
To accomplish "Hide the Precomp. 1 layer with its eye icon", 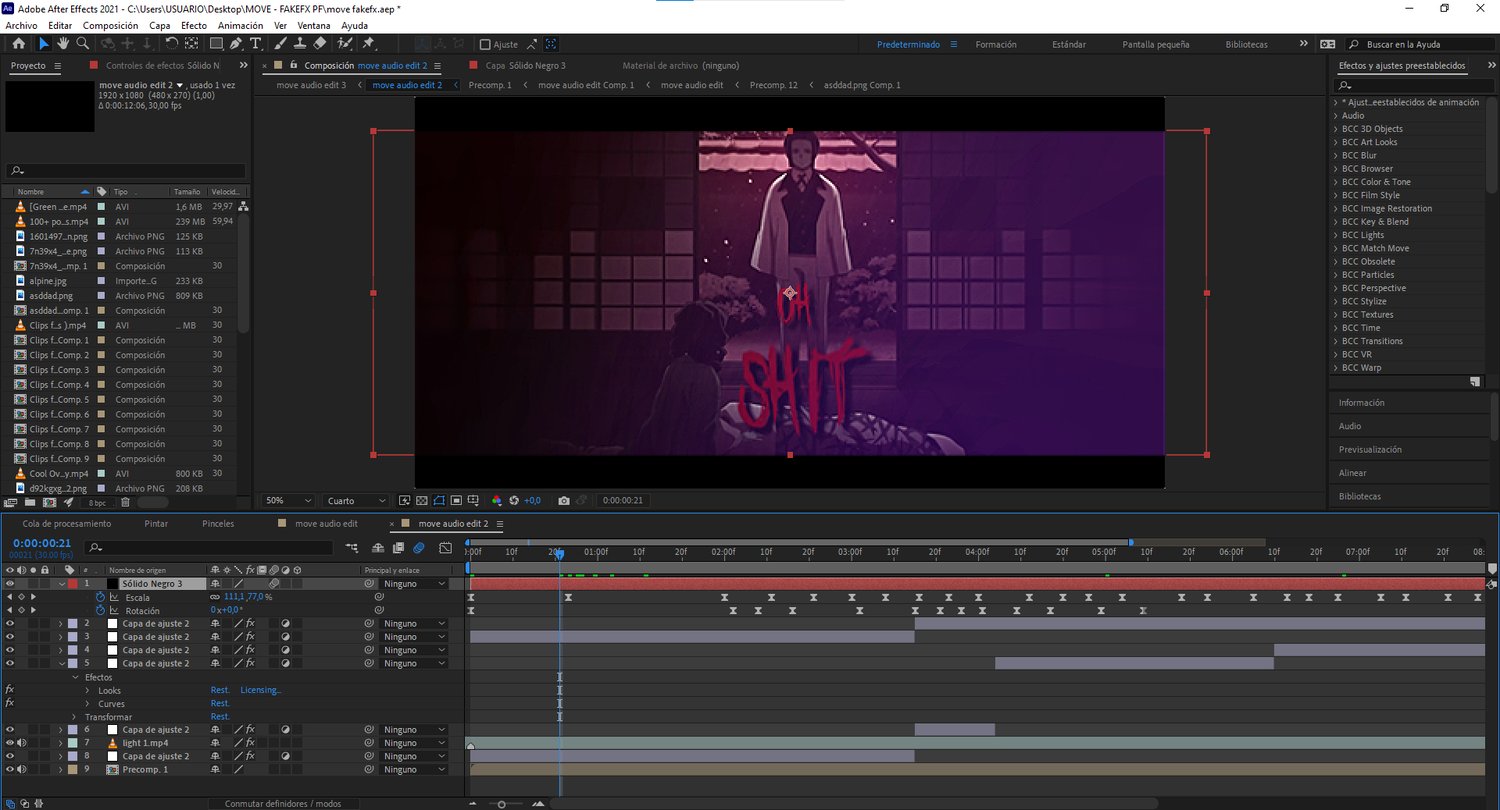I will [10, 770].
